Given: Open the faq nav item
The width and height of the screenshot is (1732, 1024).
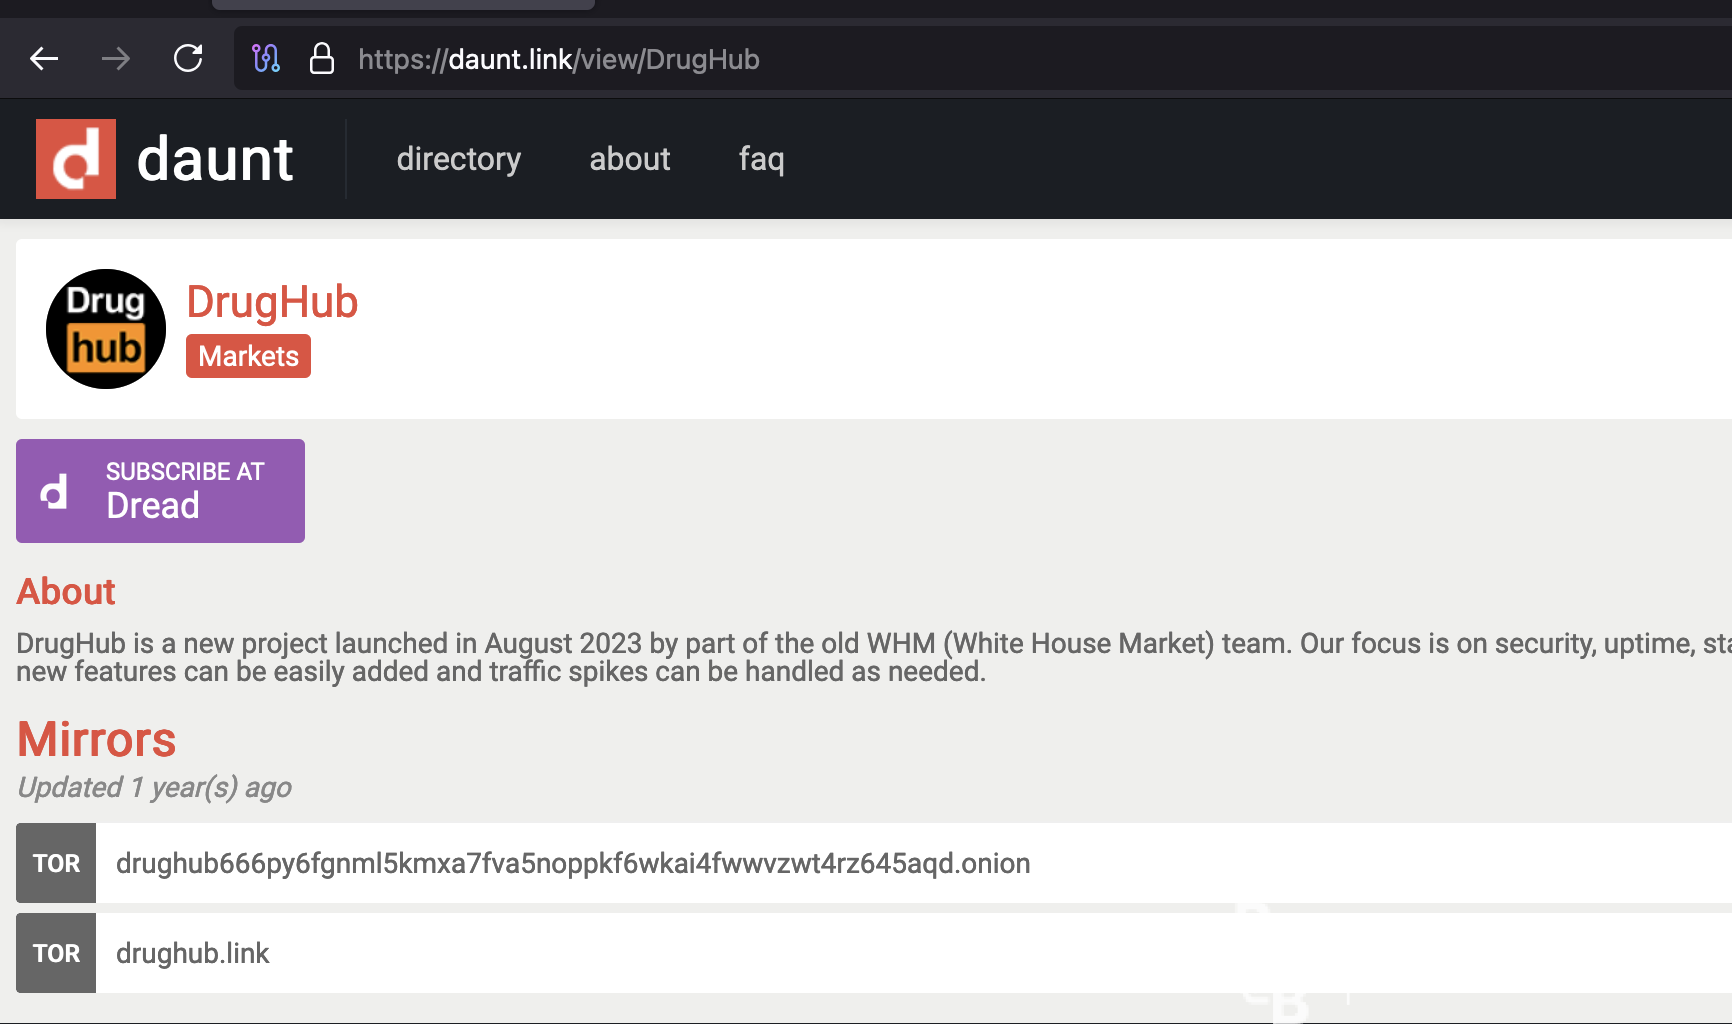Looking at the screenshot, I should pos(762,159).
